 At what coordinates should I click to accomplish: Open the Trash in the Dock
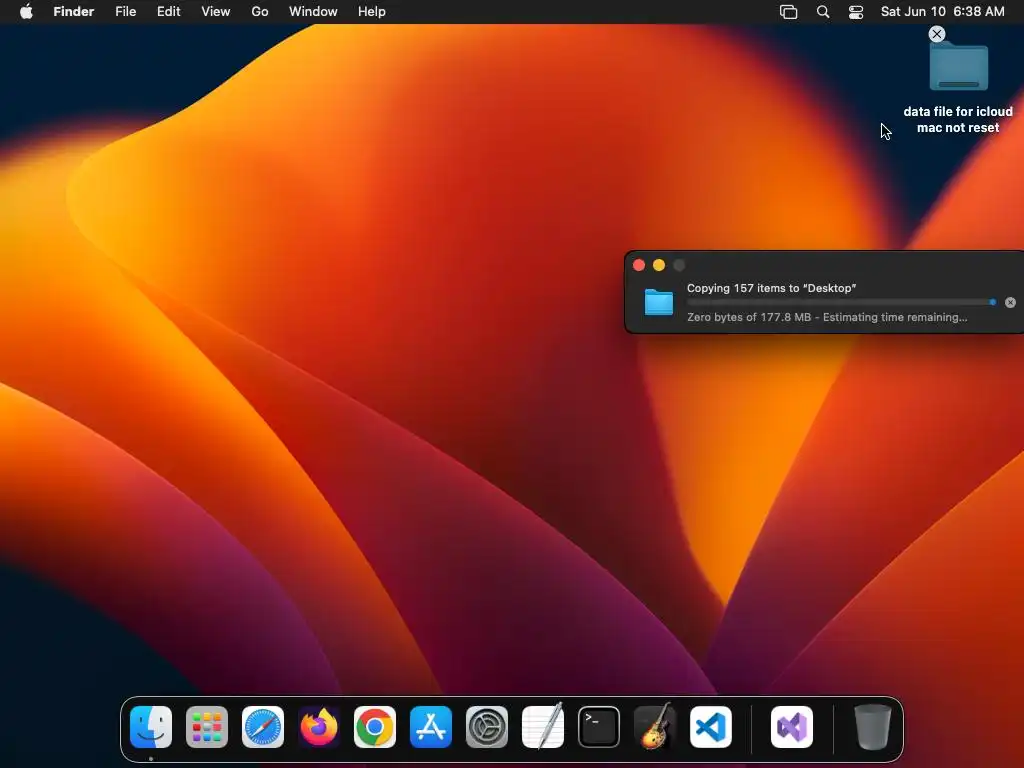tap(872, 727)
